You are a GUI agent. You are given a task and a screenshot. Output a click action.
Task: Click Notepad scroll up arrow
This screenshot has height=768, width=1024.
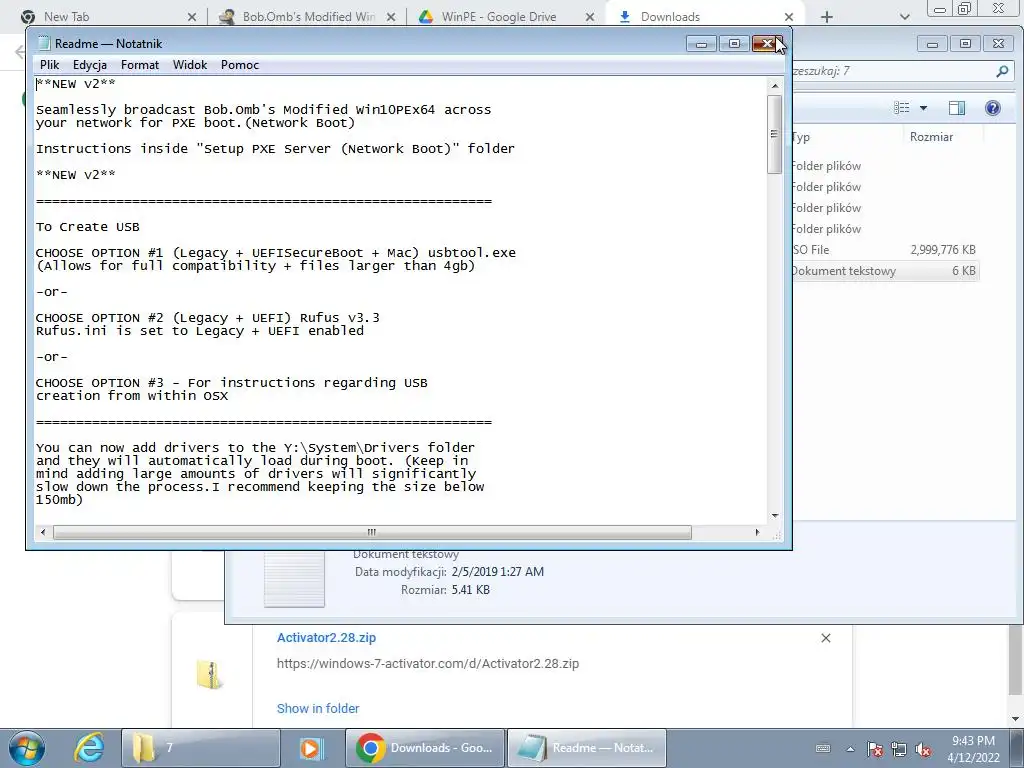[775, 86]
